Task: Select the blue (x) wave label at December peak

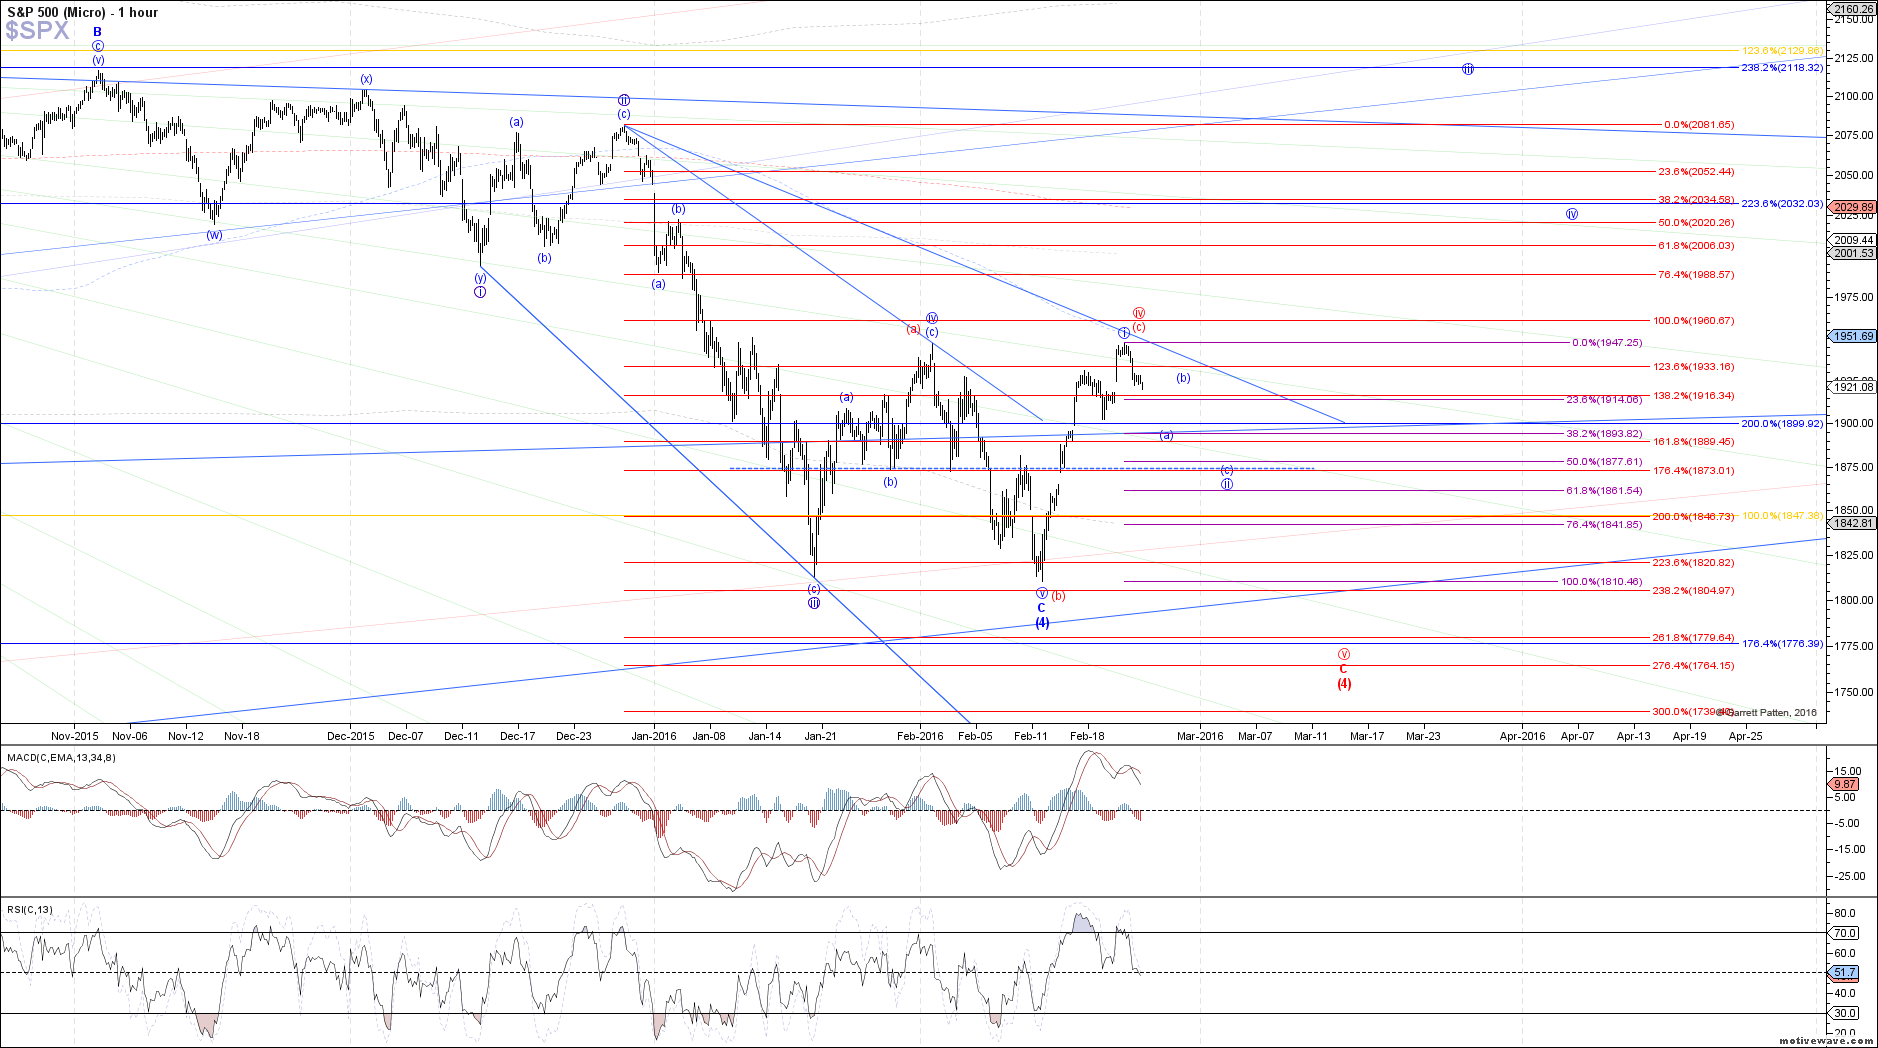Action: click(367, 79)
